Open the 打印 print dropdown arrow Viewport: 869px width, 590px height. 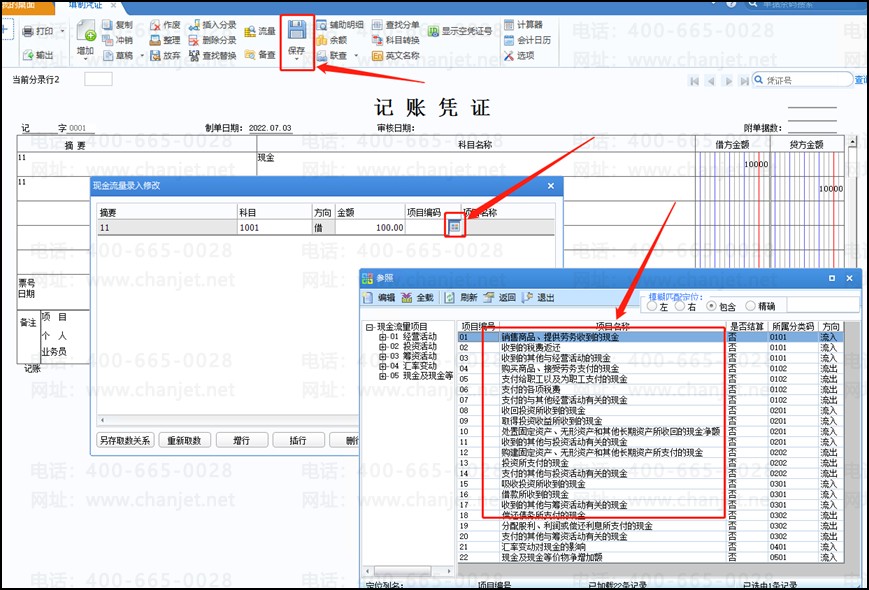(62, 32)
